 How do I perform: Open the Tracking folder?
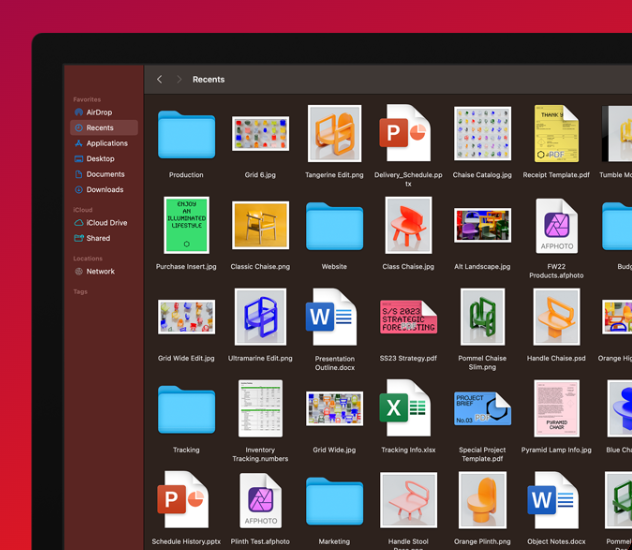186,409
